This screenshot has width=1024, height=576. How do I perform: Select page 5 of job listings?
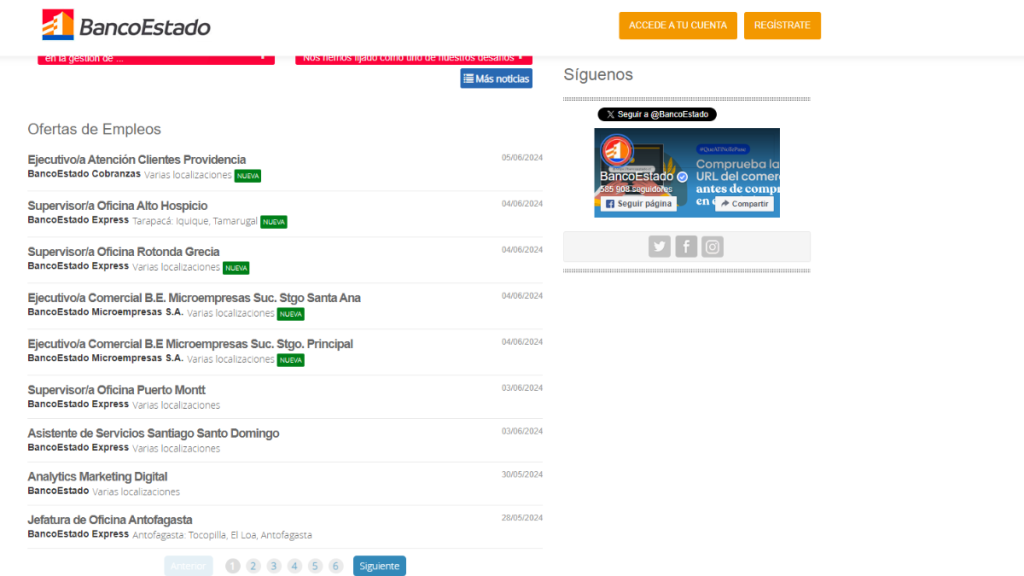tap(315, 566)
